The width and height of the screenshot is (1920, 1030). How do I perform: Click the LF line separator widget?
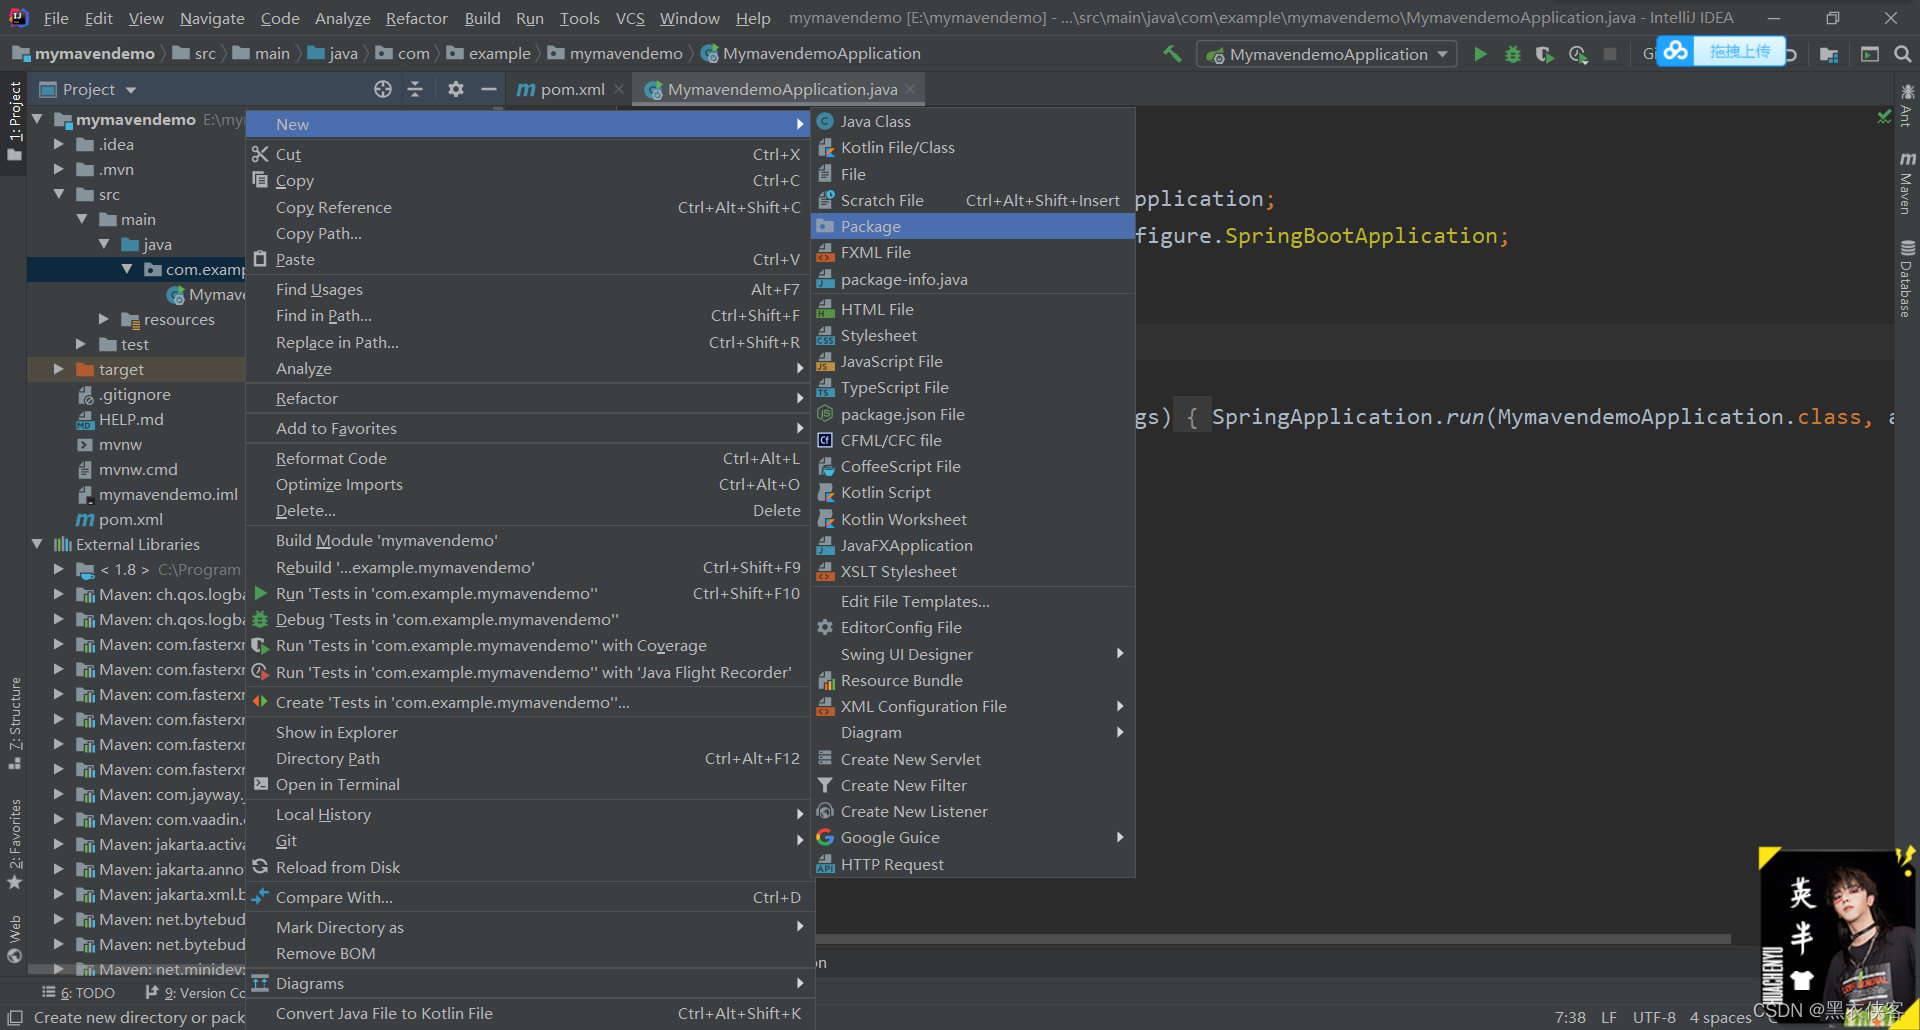pos(1608,1017)
